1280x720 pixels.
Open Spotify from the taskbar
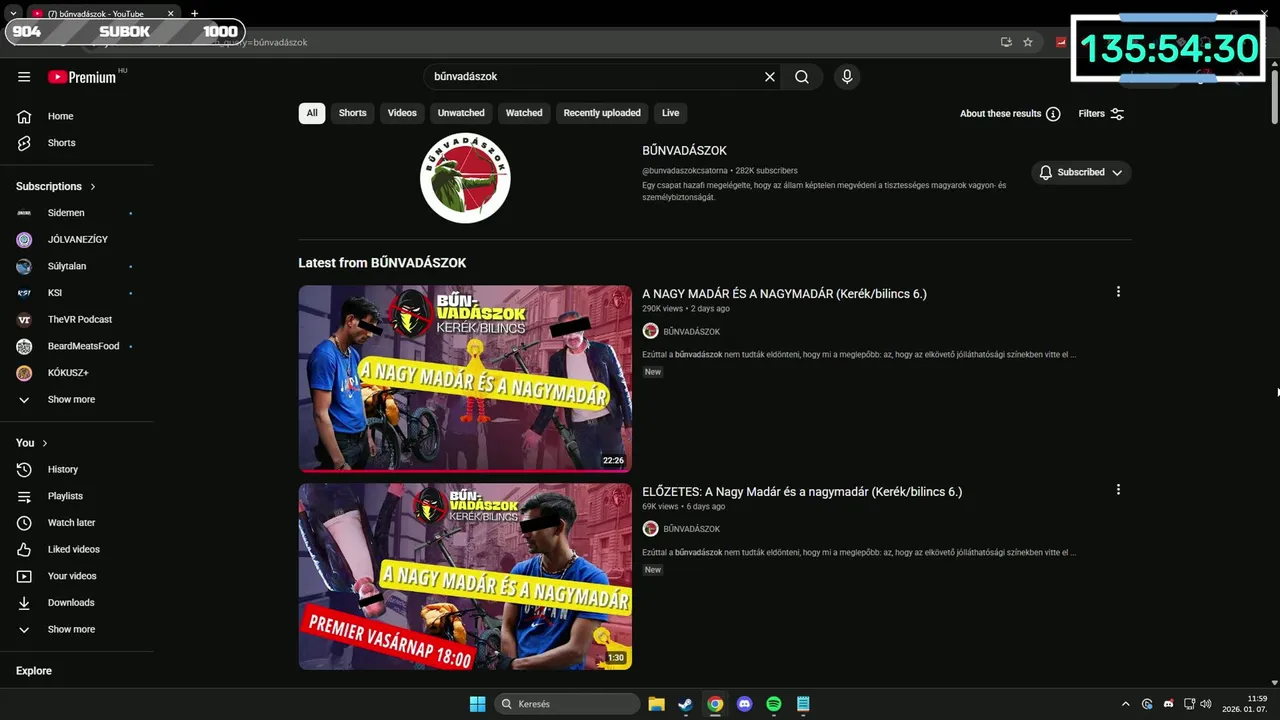coord(774,704)
